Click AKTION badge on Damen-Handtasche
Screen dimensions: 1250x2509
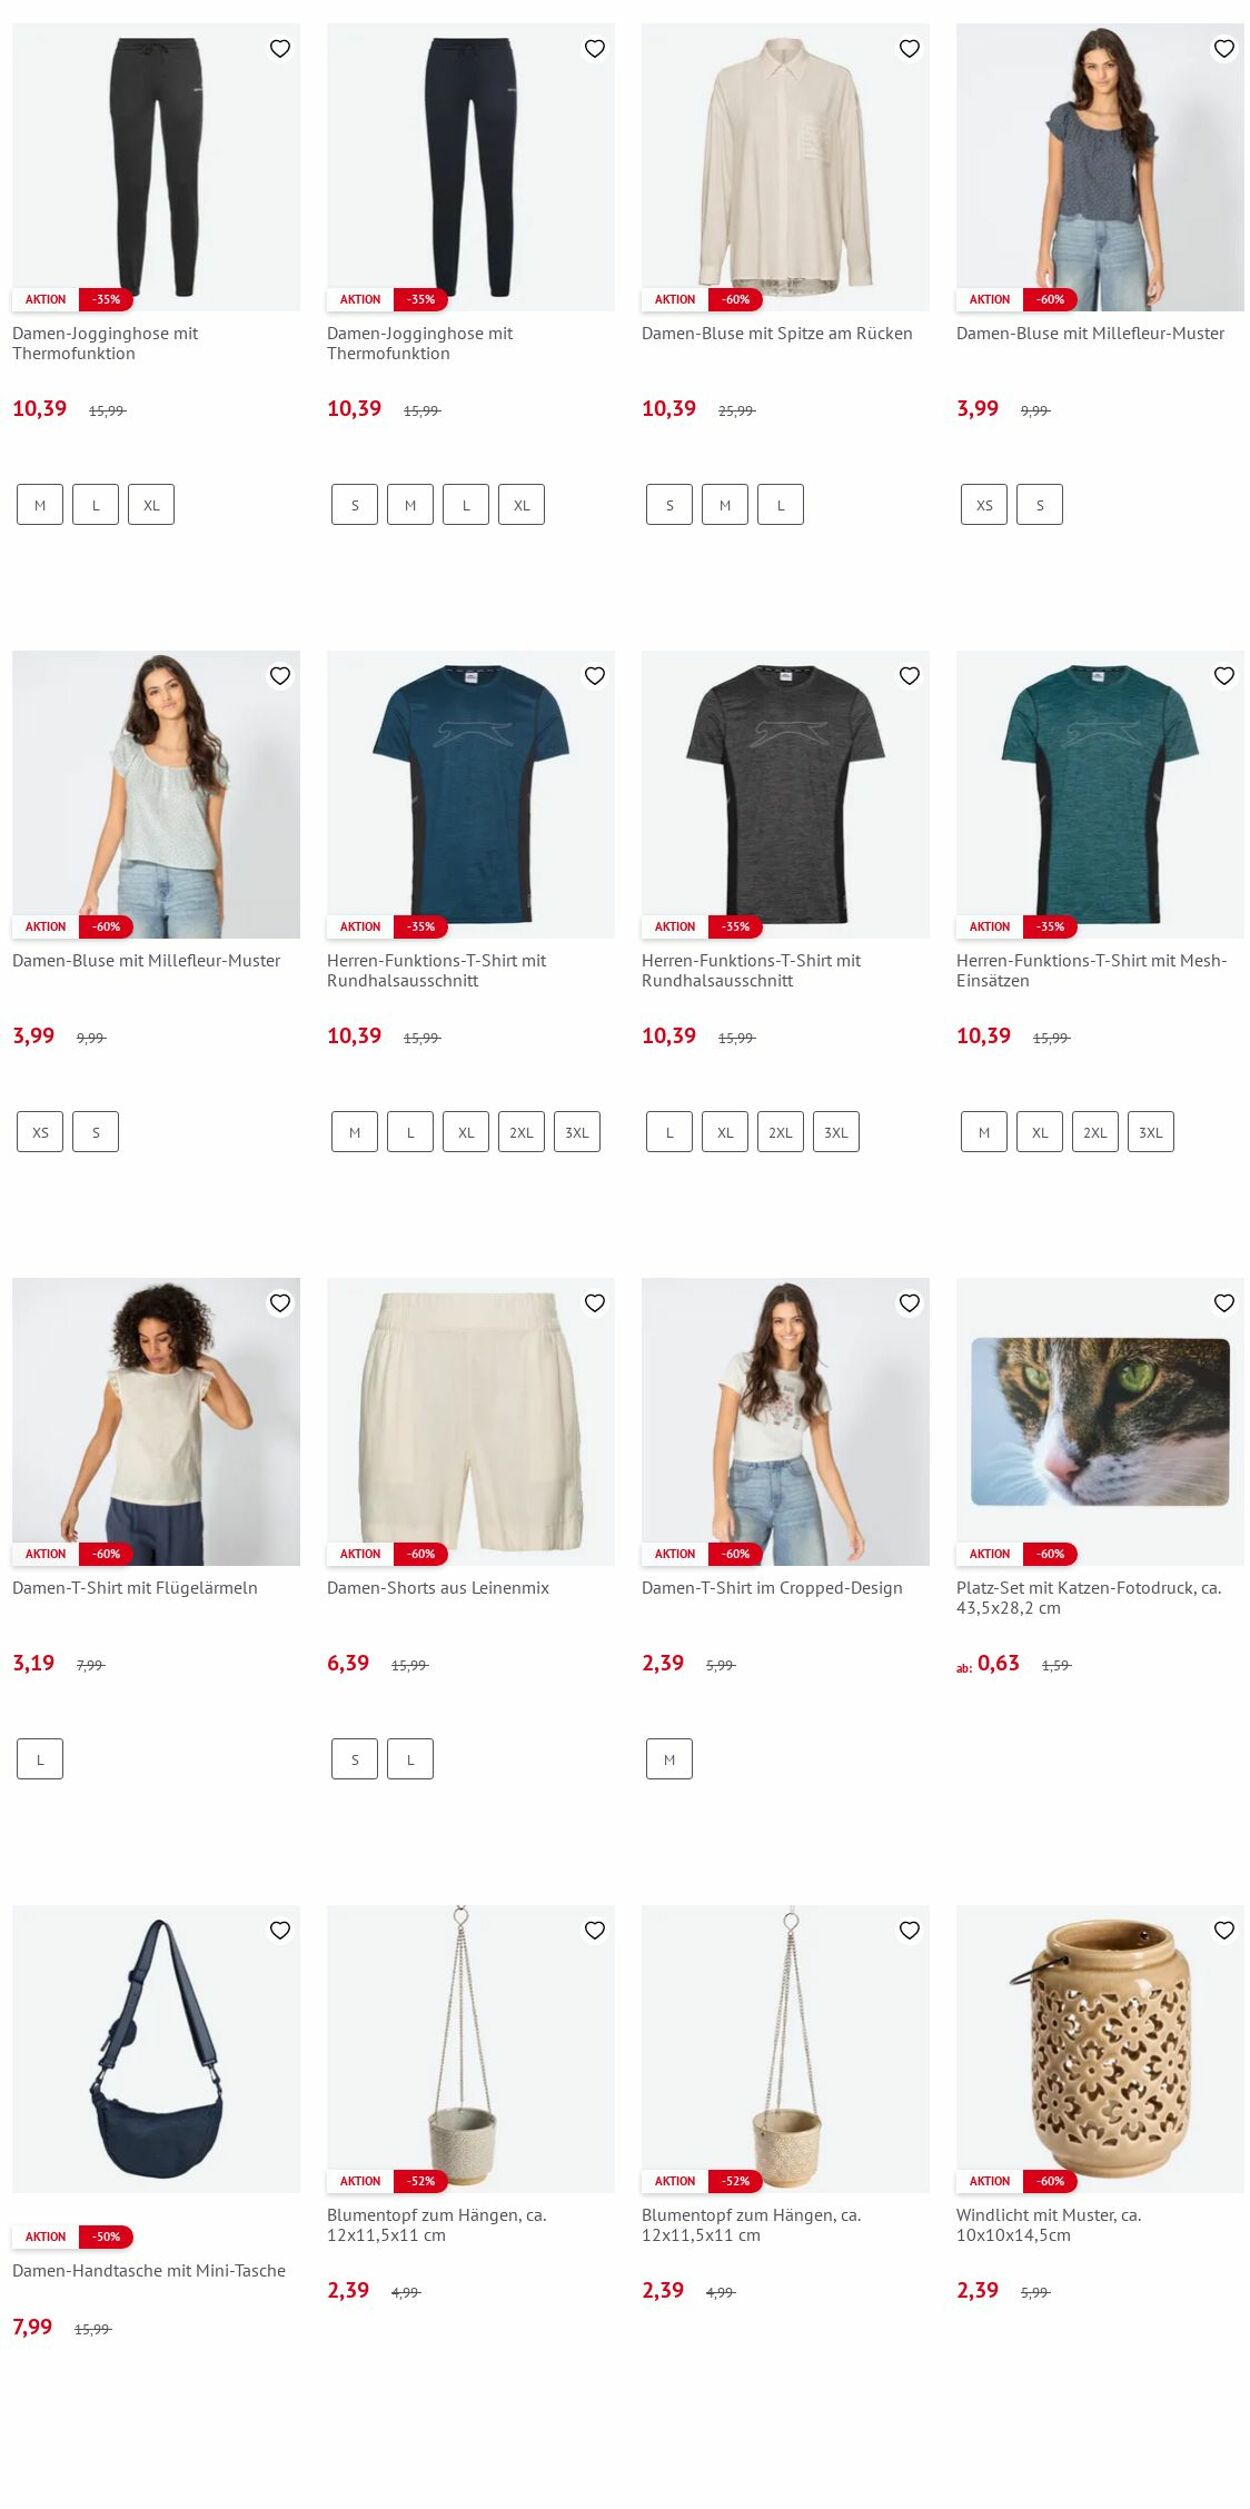[x=46, y=2236]
